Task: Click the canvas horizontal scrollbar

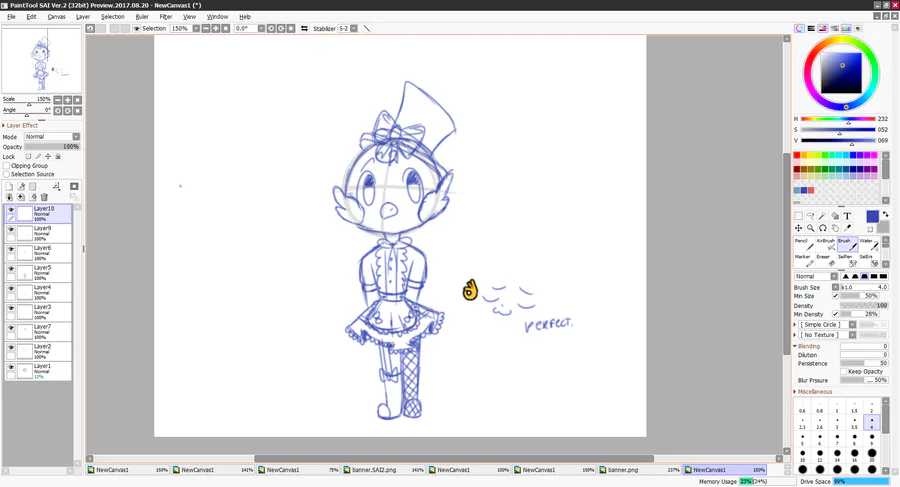Action: (453, 458)
